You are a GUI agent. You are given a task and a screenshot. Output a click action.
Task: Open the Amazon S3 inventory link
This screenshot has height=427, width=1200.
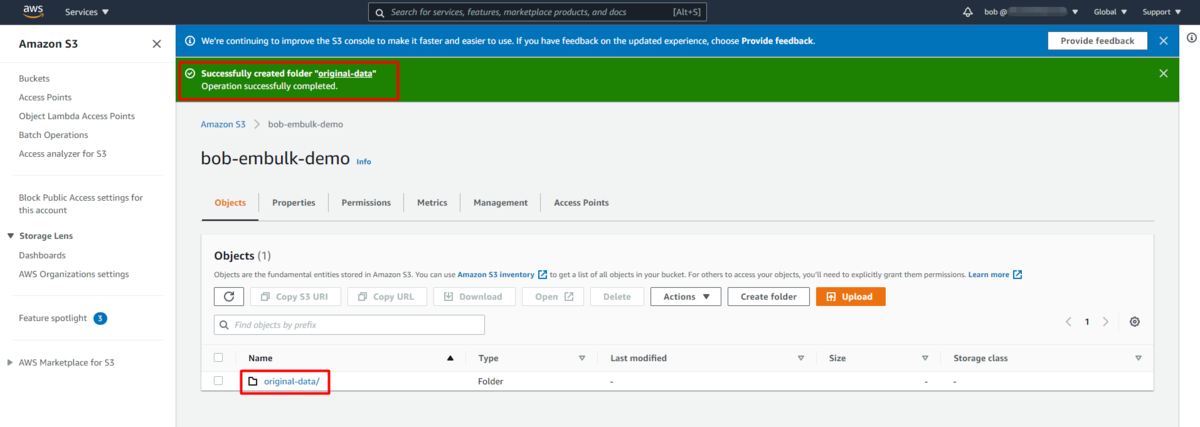(x=502, y=274)
